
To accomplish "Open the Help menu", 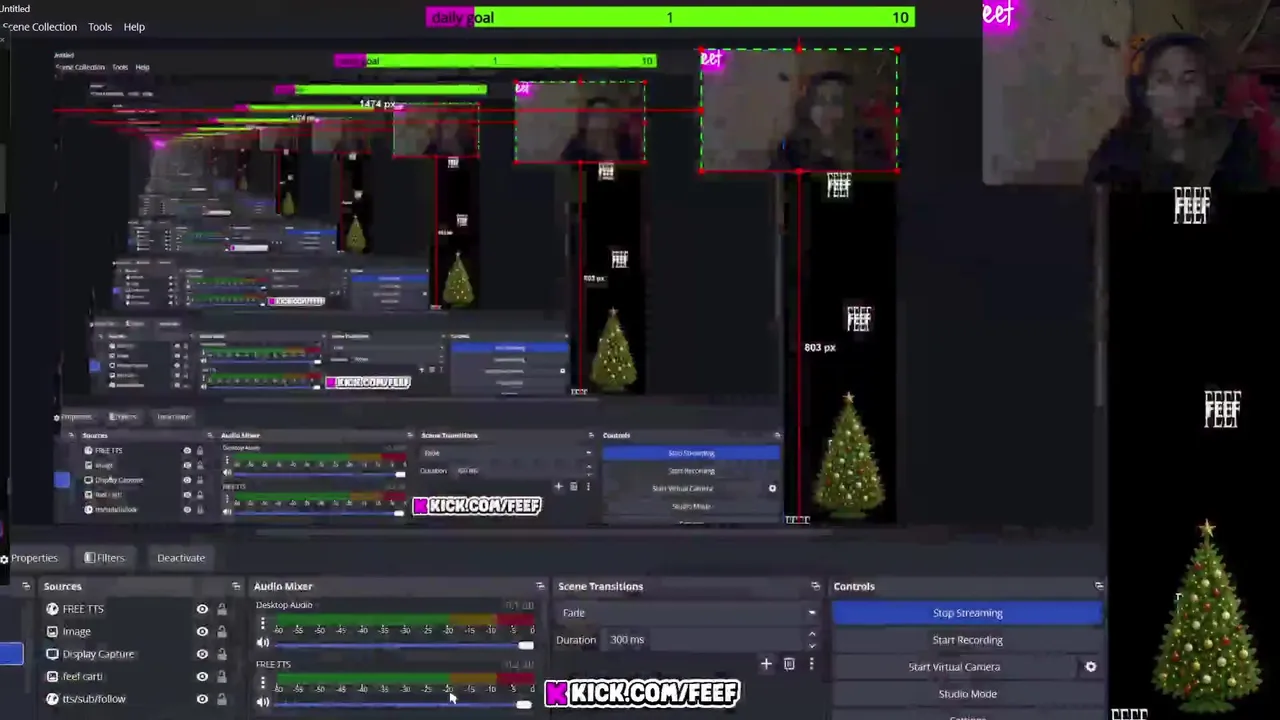I will [134, 27].
